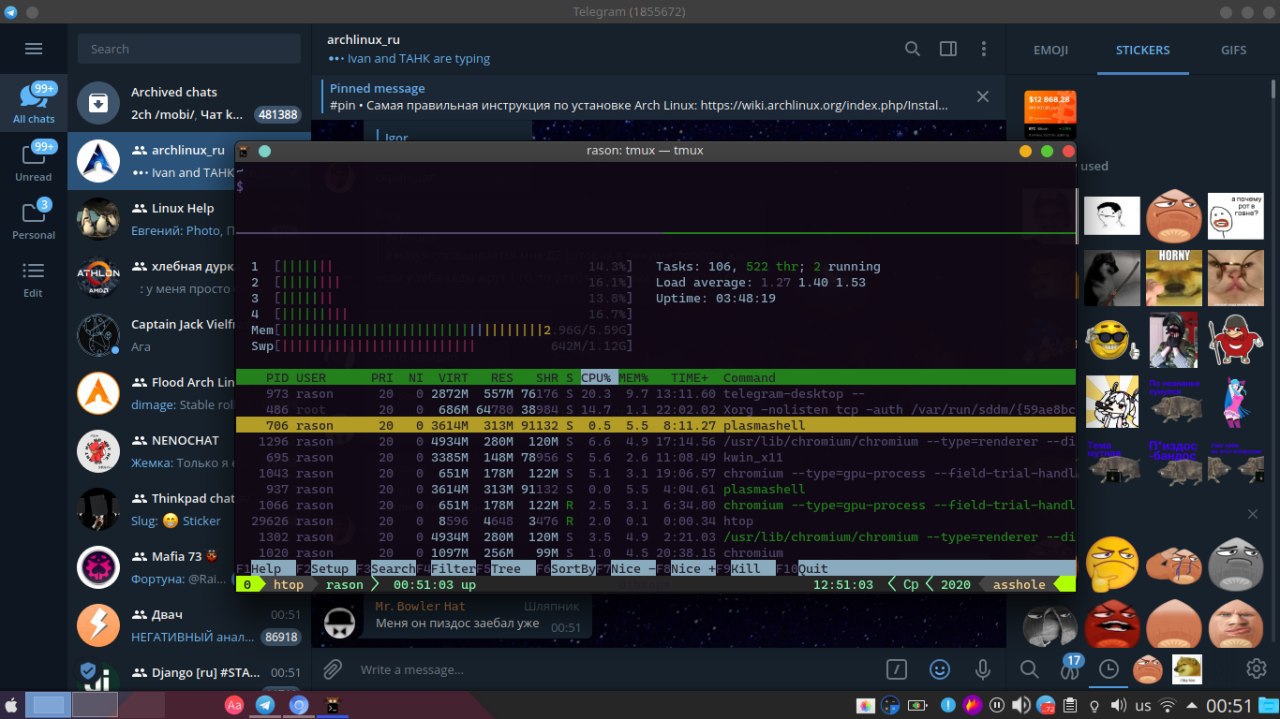Click the terminal window scrollbar
The width and height of the screenshot is (1280, 719).
pos(1078,215)
